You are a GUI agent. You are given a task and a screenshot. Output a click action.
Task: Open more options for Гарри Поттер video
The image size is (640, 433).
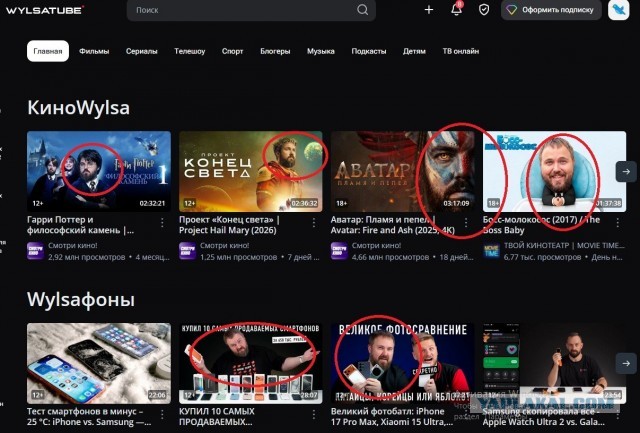(162, 222)
